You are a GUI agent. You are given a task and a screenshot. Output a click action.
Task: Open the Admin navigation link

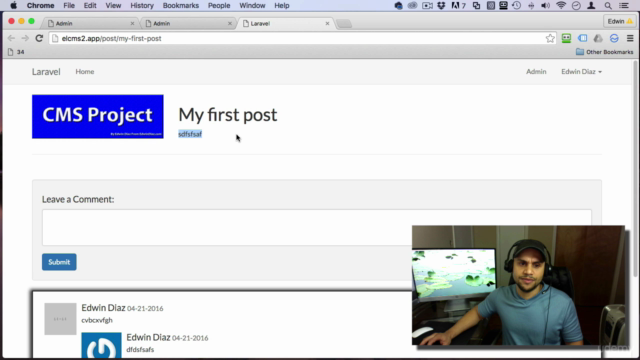point(536,71)
